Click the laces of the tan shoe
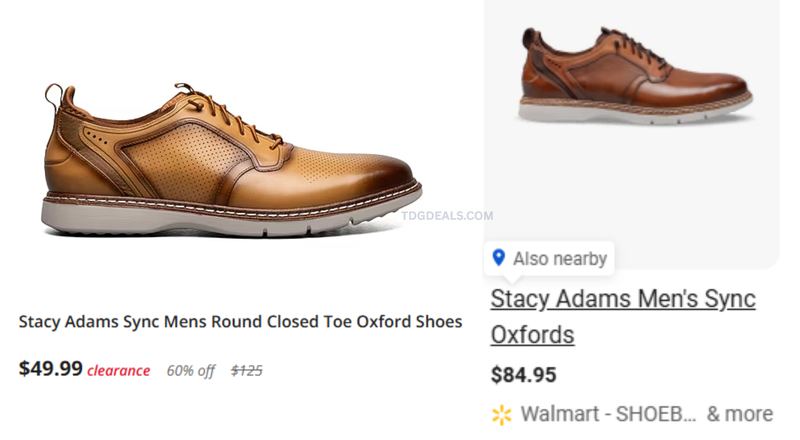800x440 pixels. pyautogui.click(x=229, y=115)
